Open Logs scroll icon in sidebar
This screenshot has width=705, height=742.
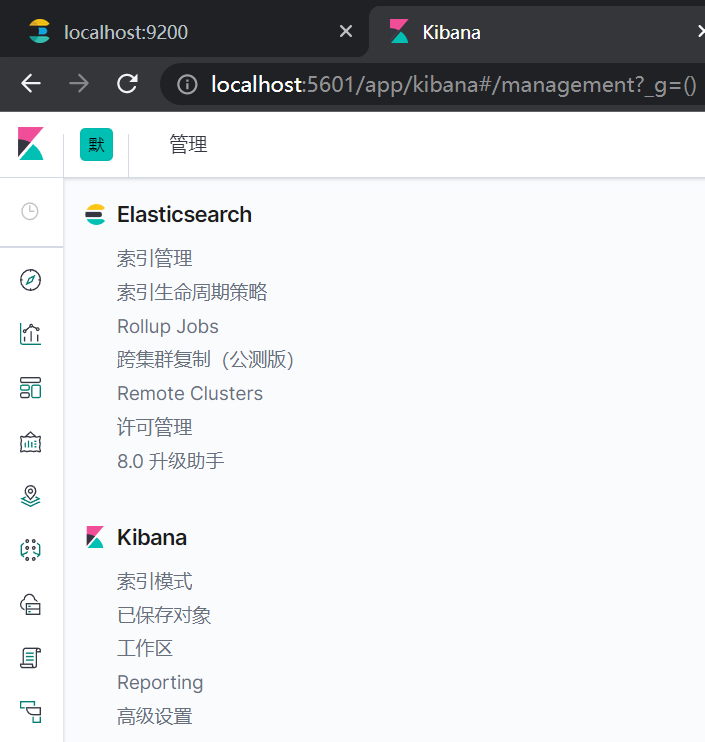[x=30, y=658]
